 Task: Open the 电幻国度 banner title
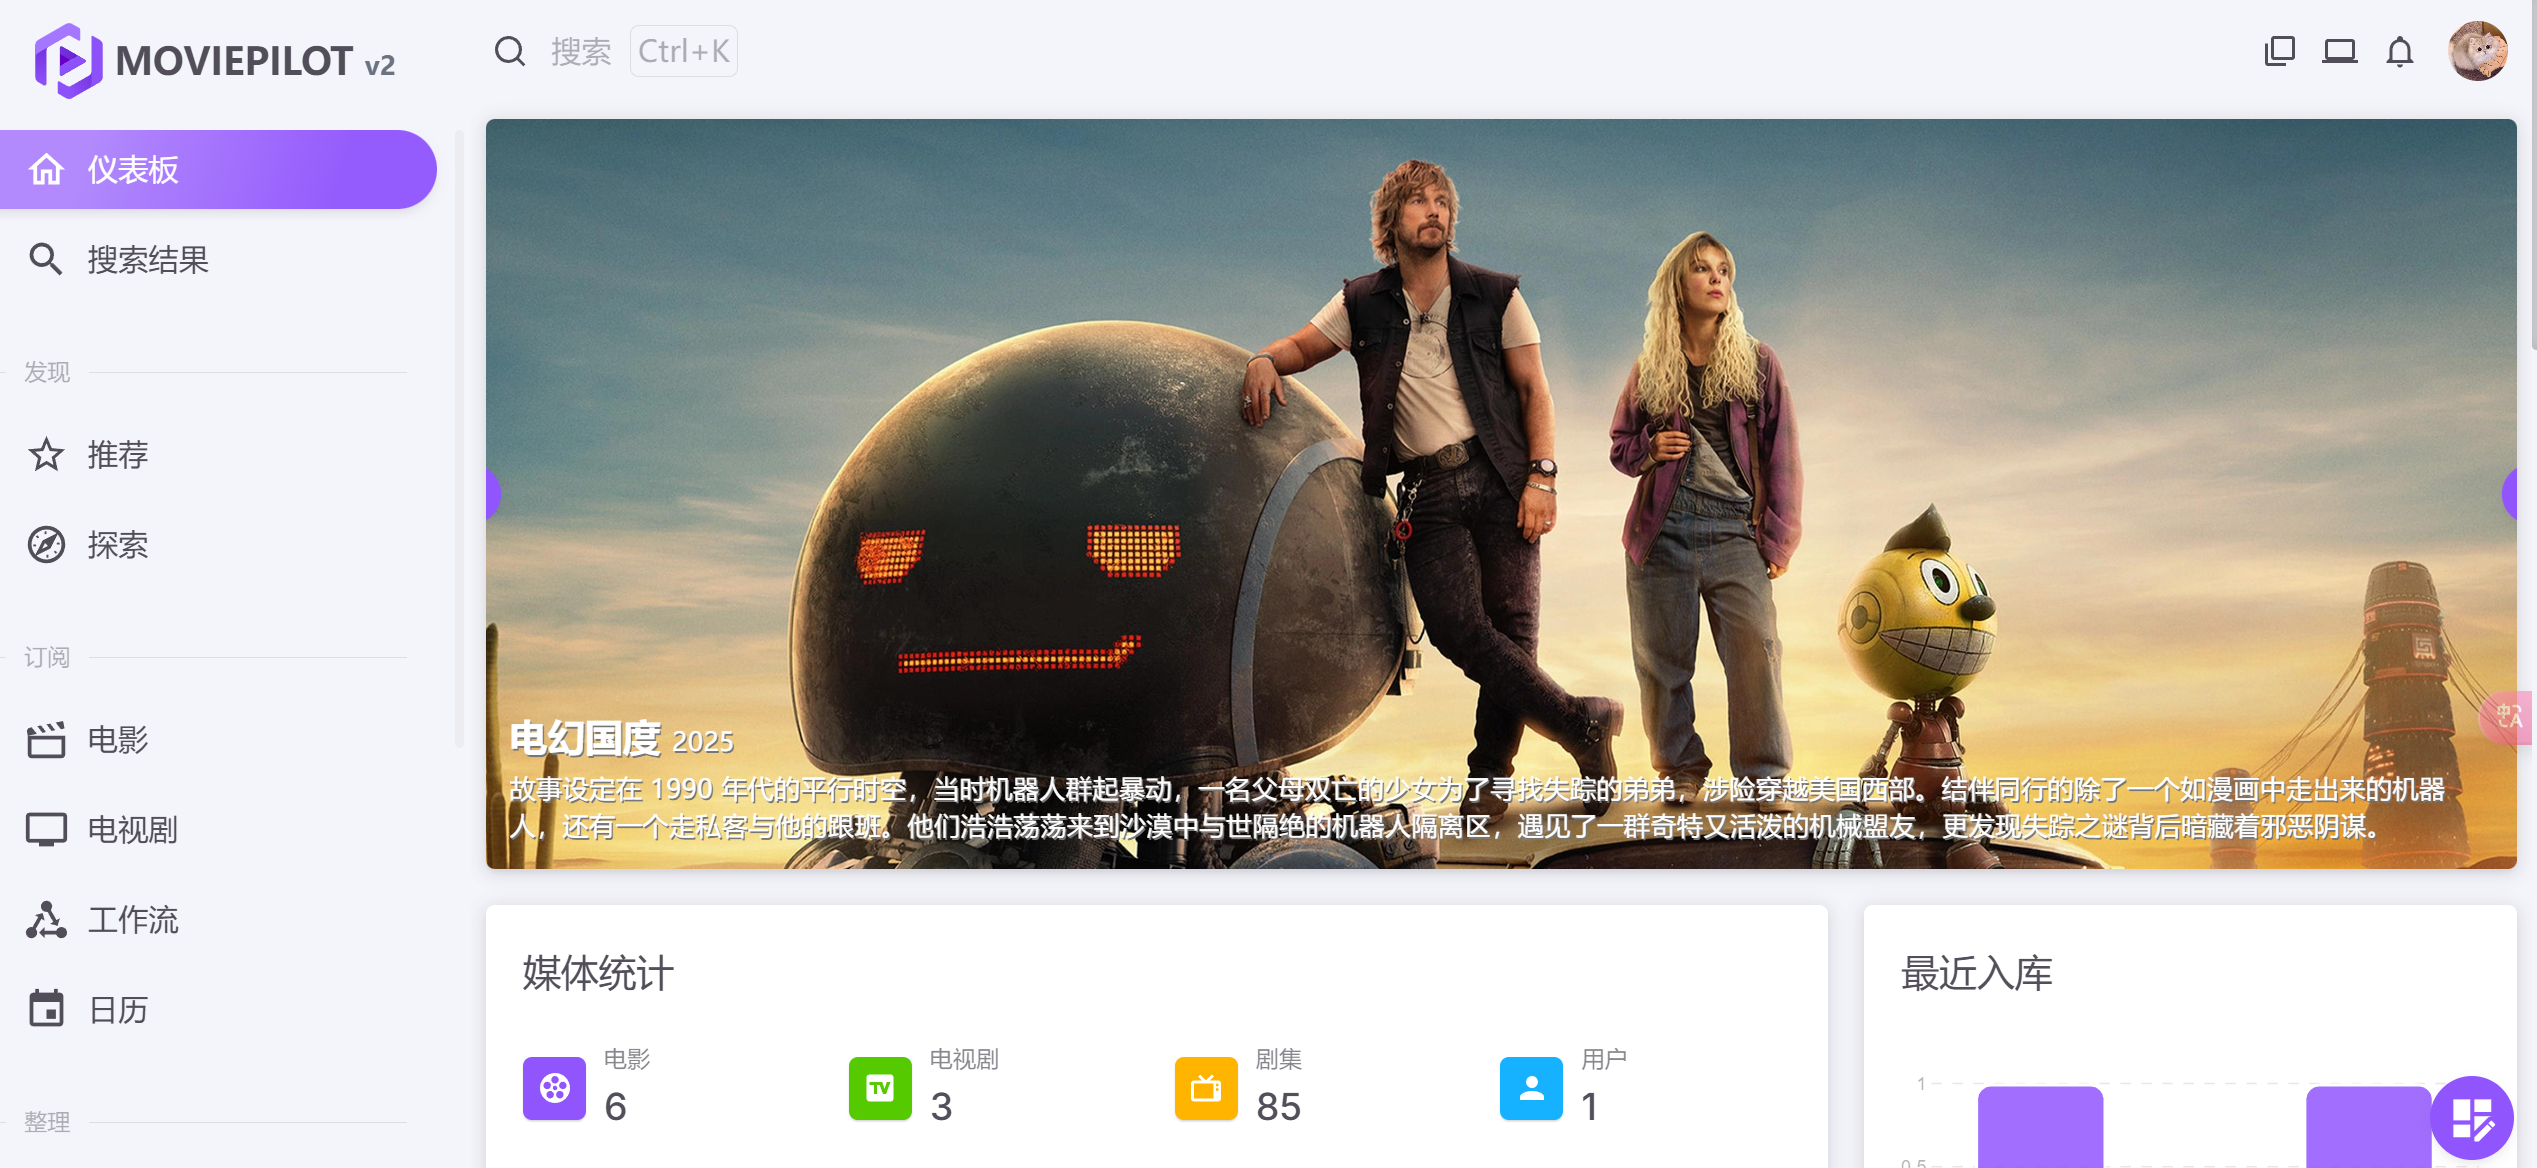pyautogui.click(x=585, y=739)
